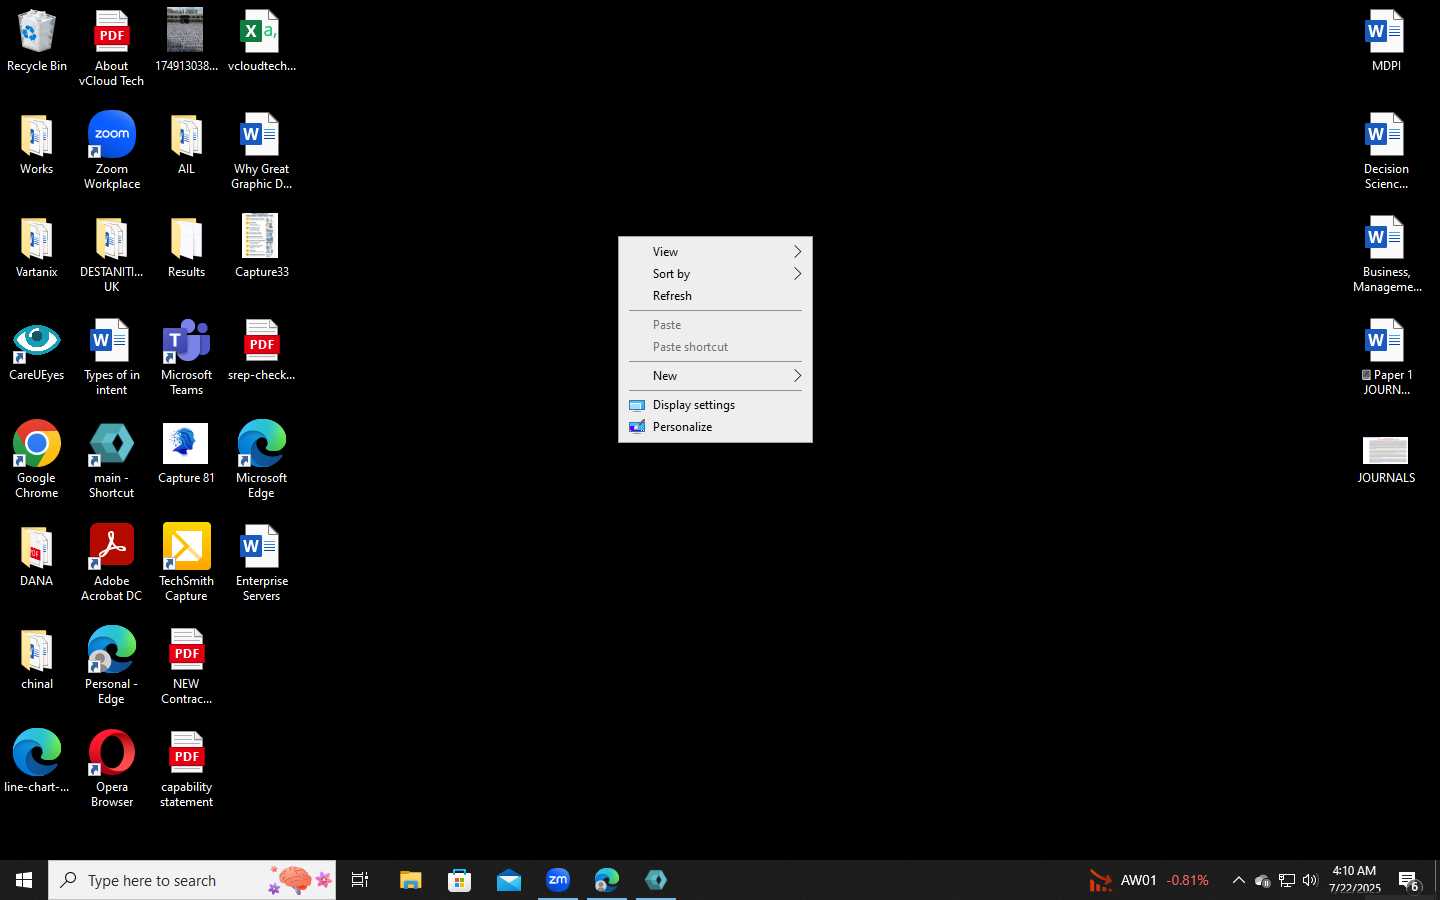
Task: Select the MDPI Word document
Action: pos(1387,42)
